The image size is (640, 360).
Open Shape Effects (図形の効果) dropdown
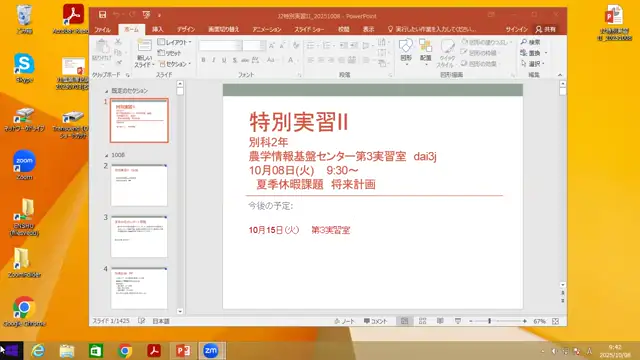(480, 64)
